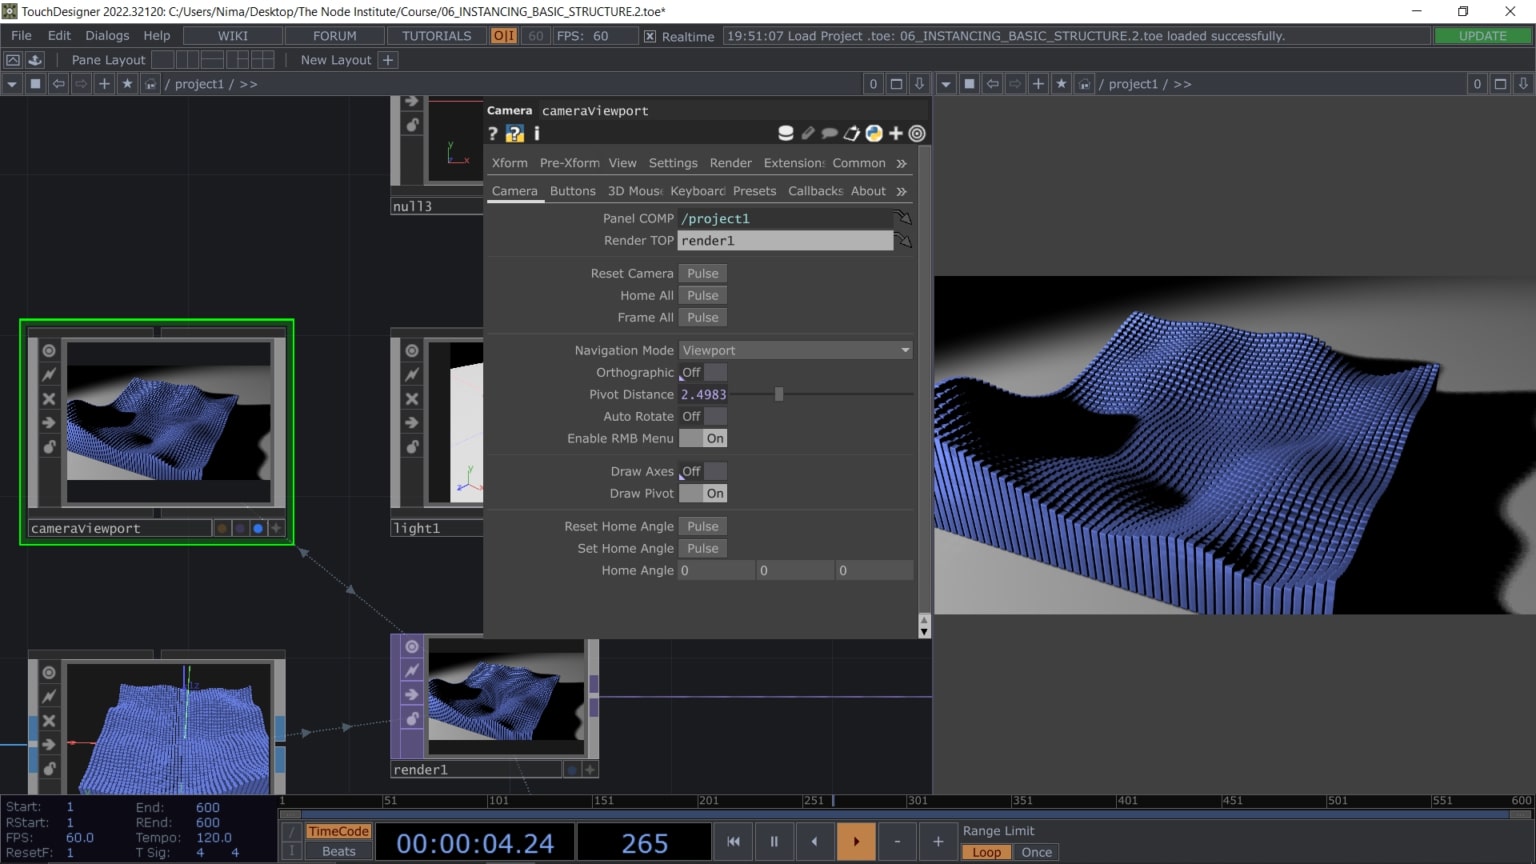Expand hidden parameter pages with the chevron
This screenshot has width=1536, height=864.
click(x=901, y=162)
